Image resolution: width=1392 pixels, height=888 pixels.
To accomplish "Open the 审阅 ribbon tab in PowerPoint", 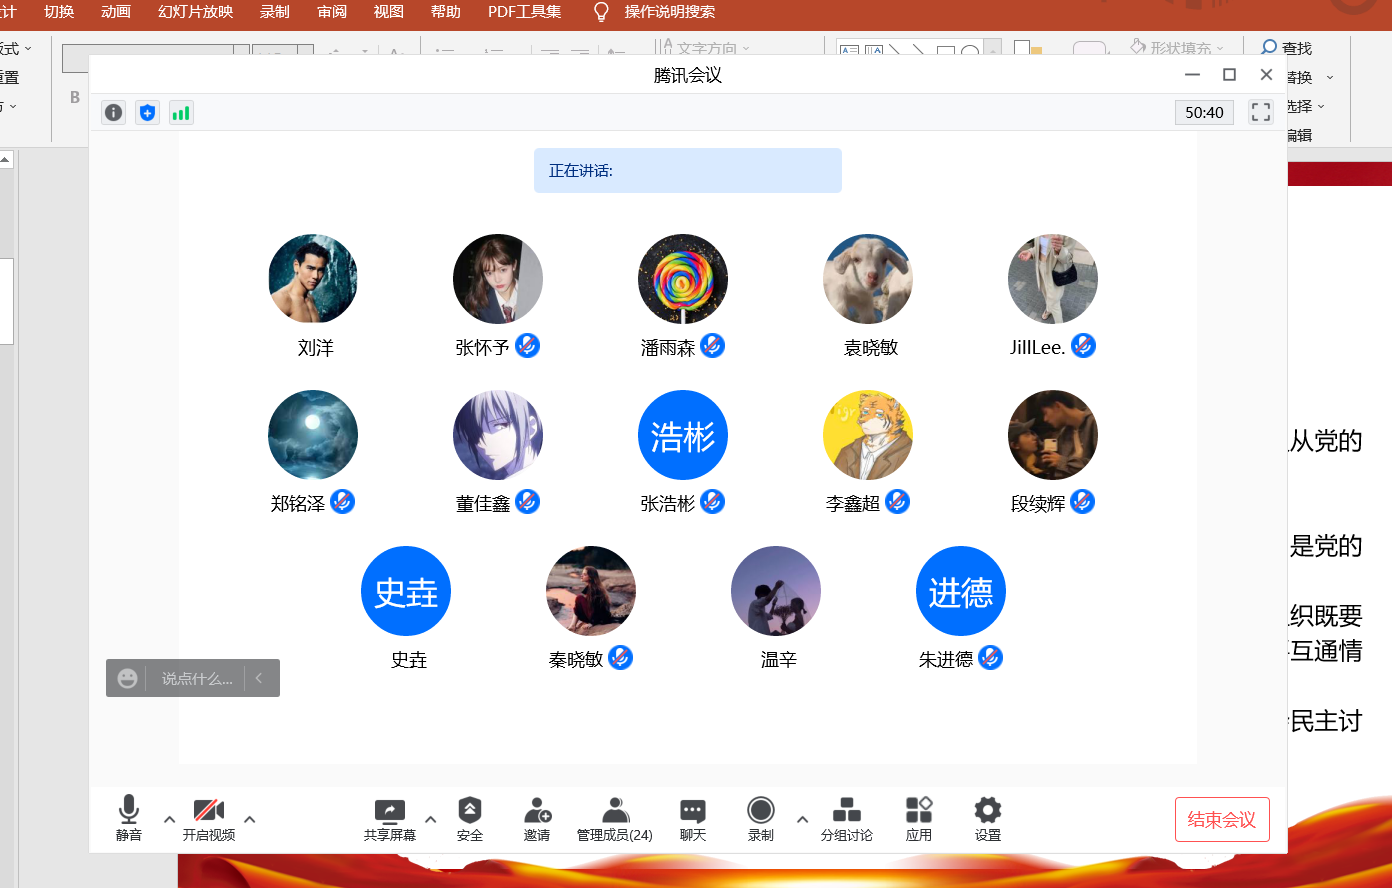I will coord(331,12).
